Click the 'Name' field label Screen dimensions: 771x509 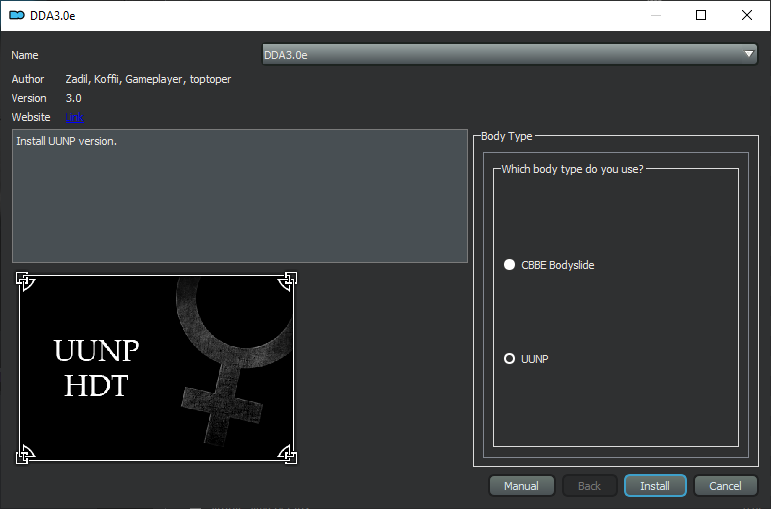coord(25,55)
